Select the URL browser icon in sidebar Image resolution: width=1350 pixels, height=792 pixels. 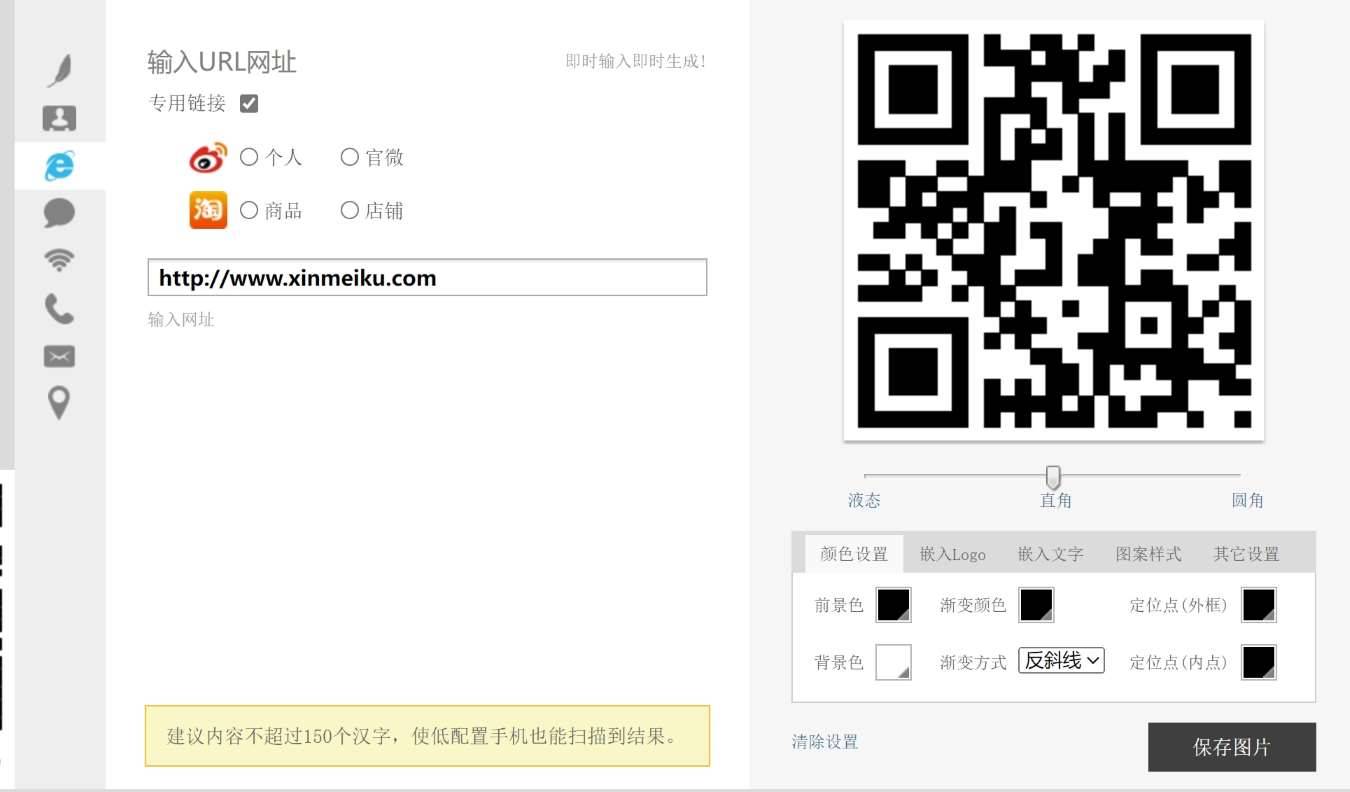coord(60,165)
